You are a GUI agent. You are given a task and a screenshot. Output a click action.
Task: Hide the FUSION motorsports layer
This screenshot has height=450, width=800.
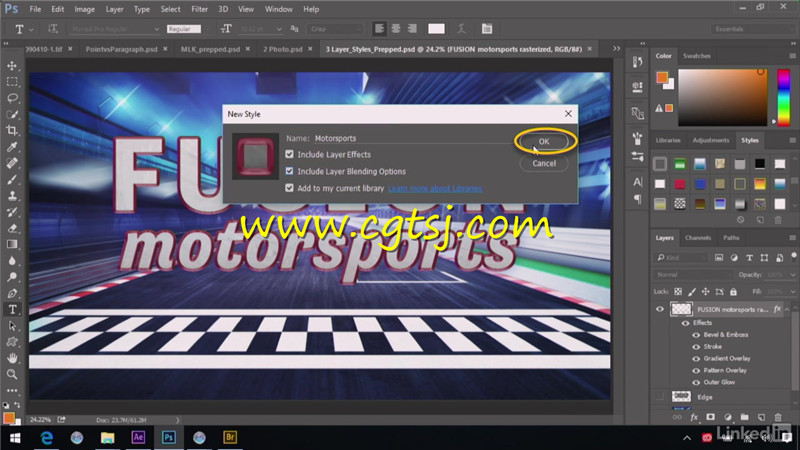coord(659,309)
